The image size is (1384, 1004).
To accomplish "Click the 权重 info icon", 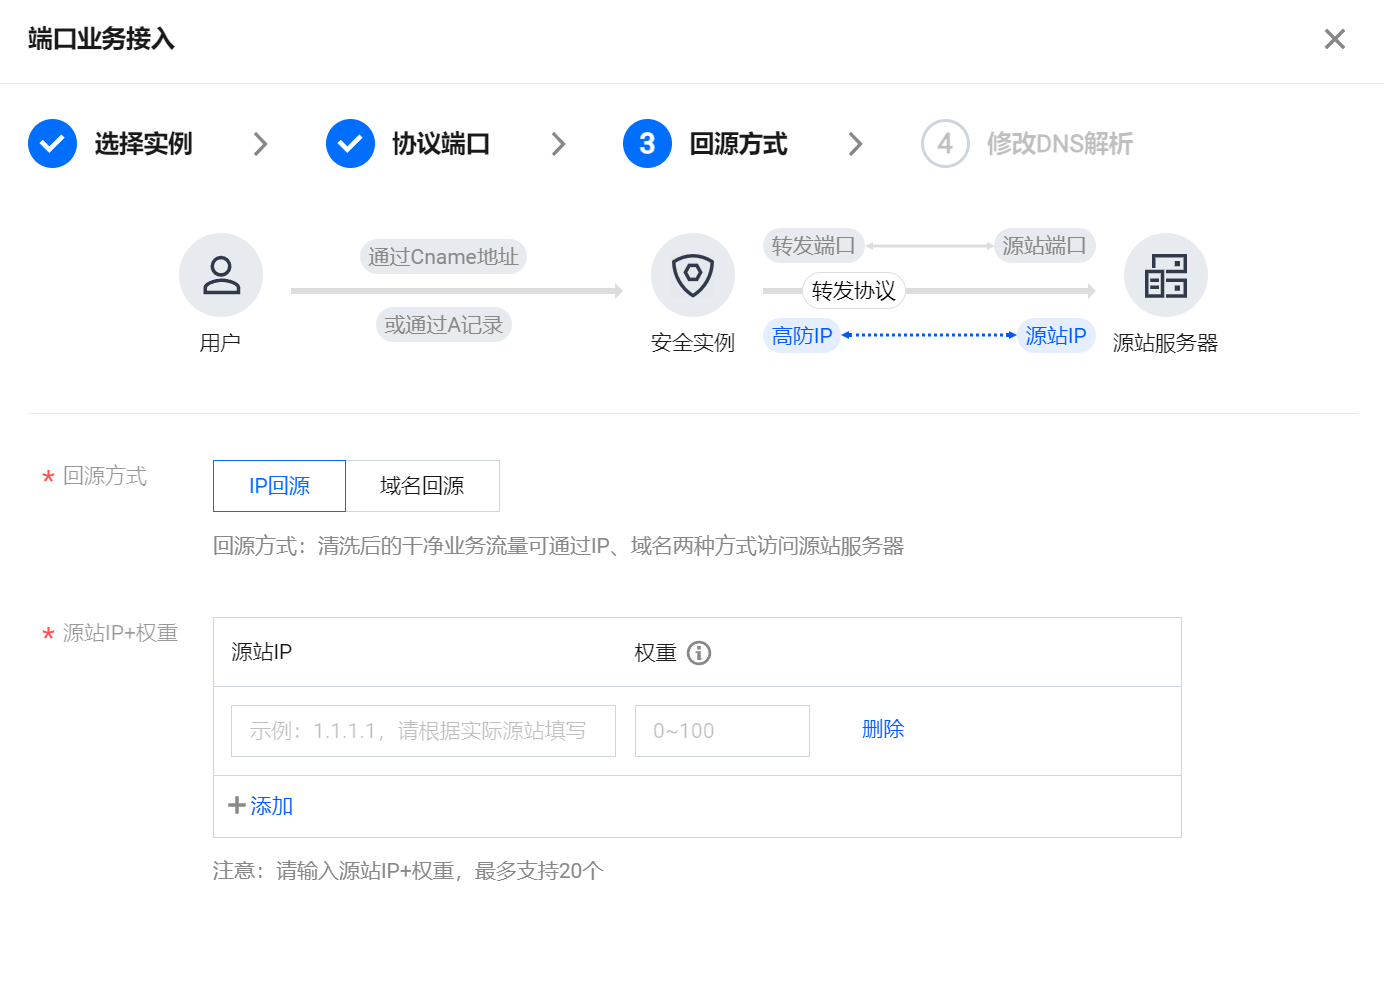I will 699,653.
